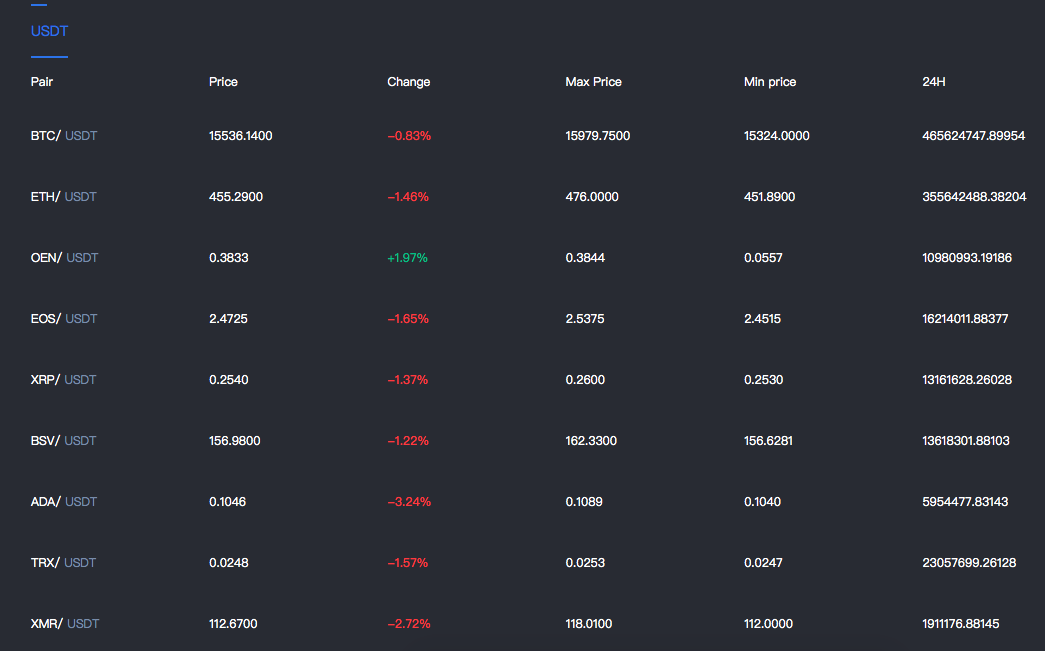Select BTC min price 15324.0000

[x=776, y=136]
